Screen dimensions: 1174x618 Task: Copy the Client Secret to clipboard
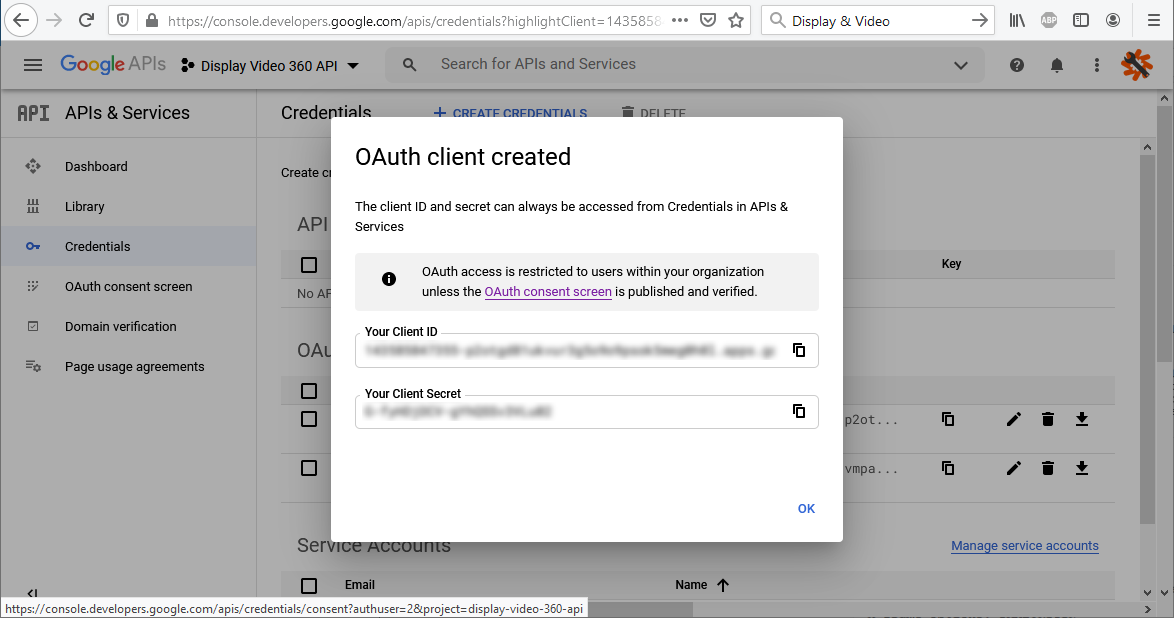798,411
